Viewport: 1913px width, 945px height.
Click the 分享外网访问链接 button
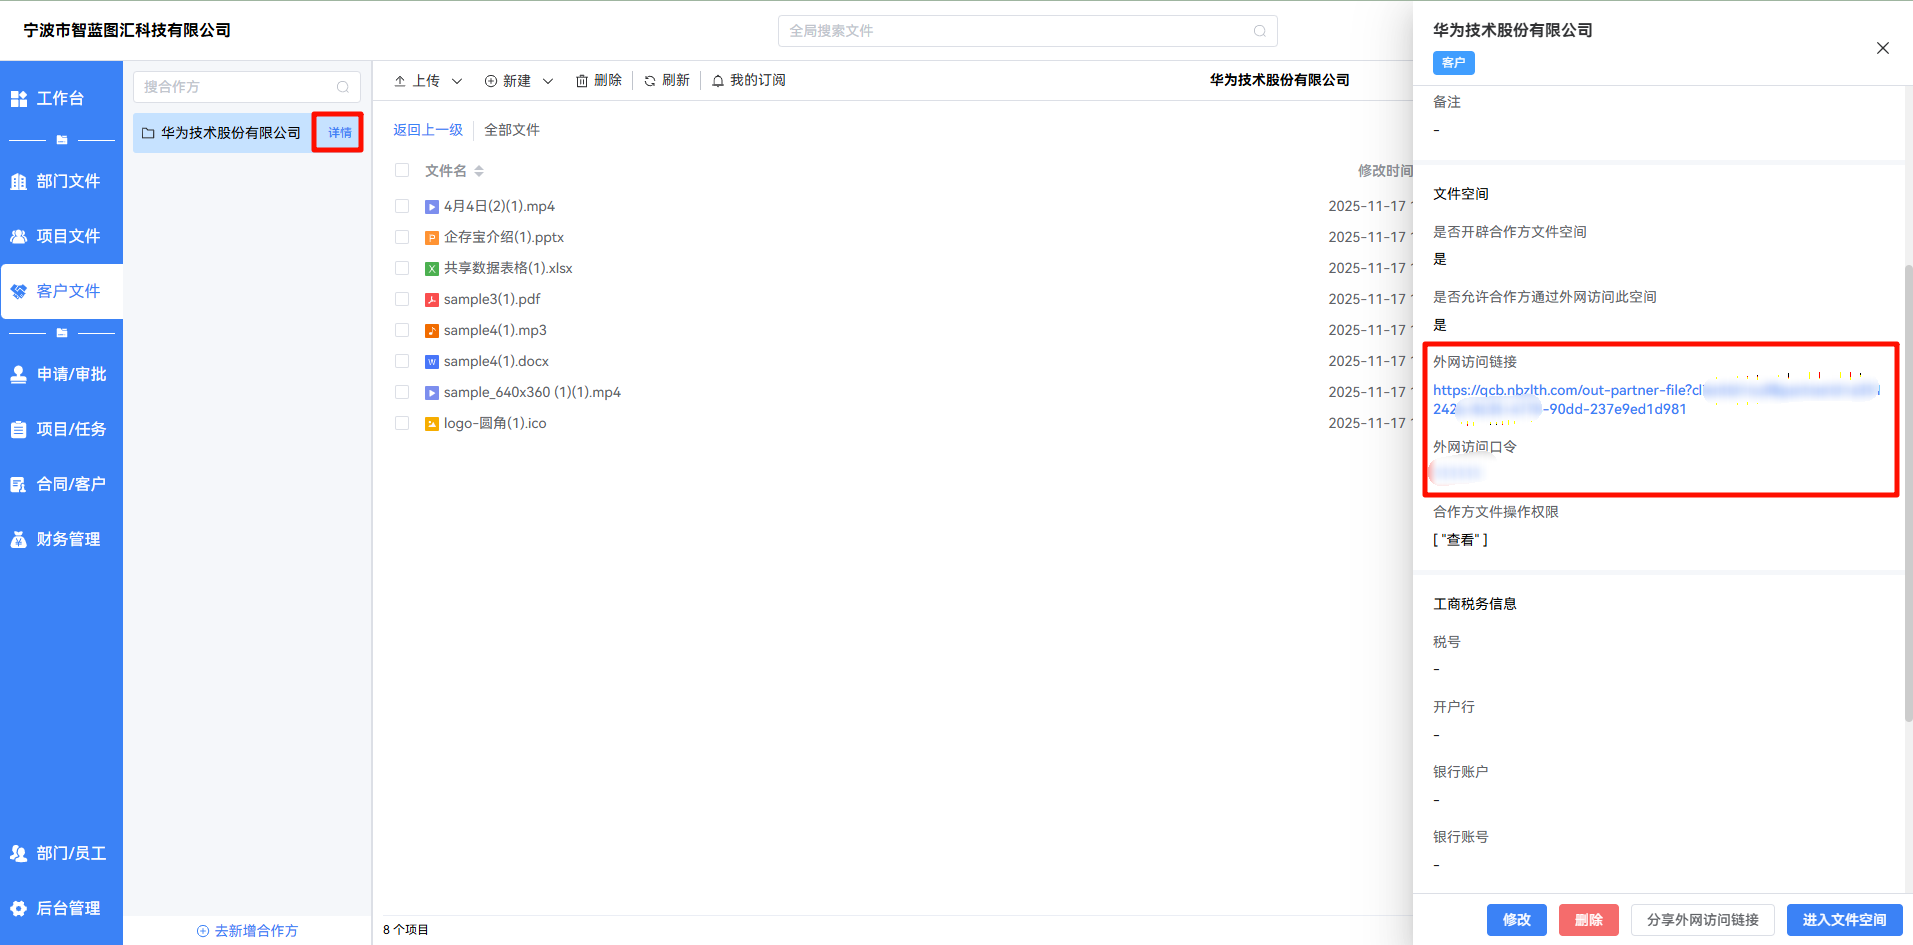[x=1702, y=920]
